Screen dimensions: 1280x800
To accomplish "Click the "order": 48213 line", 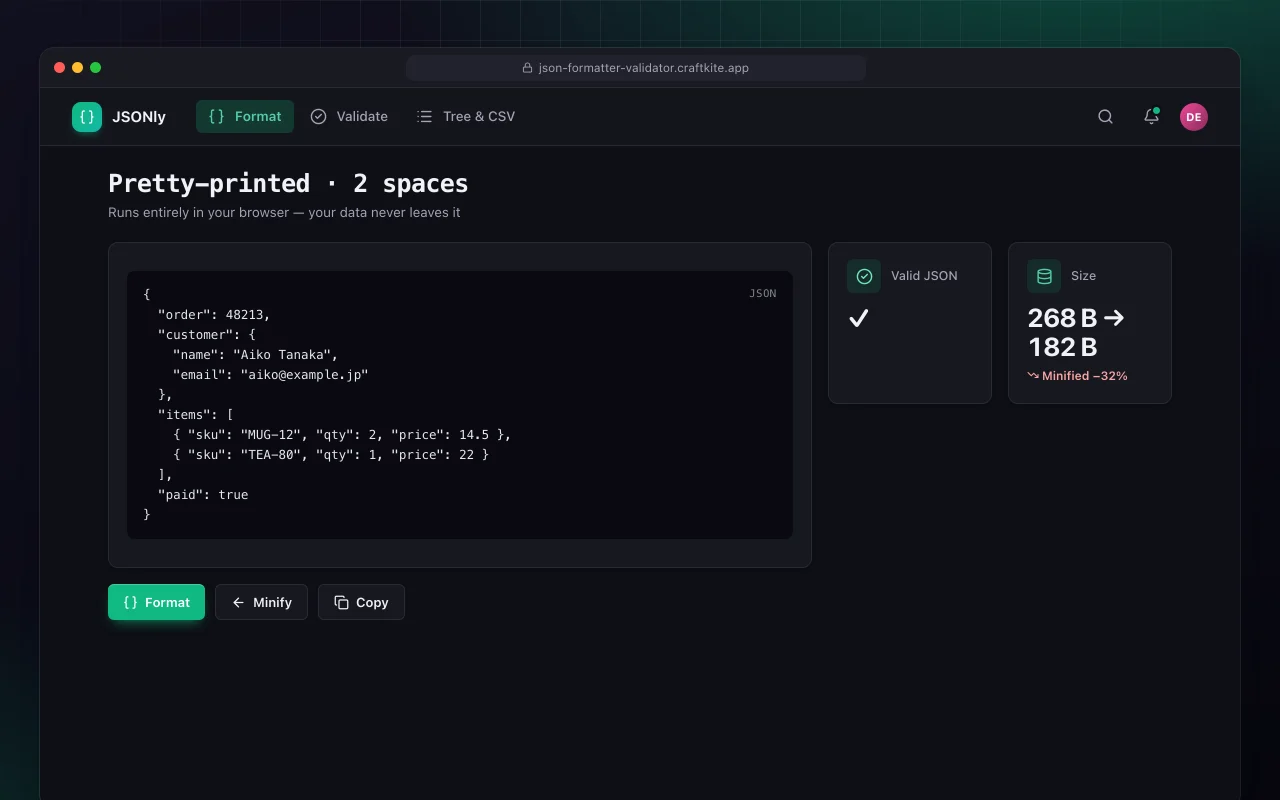I will tap(214, 314).
